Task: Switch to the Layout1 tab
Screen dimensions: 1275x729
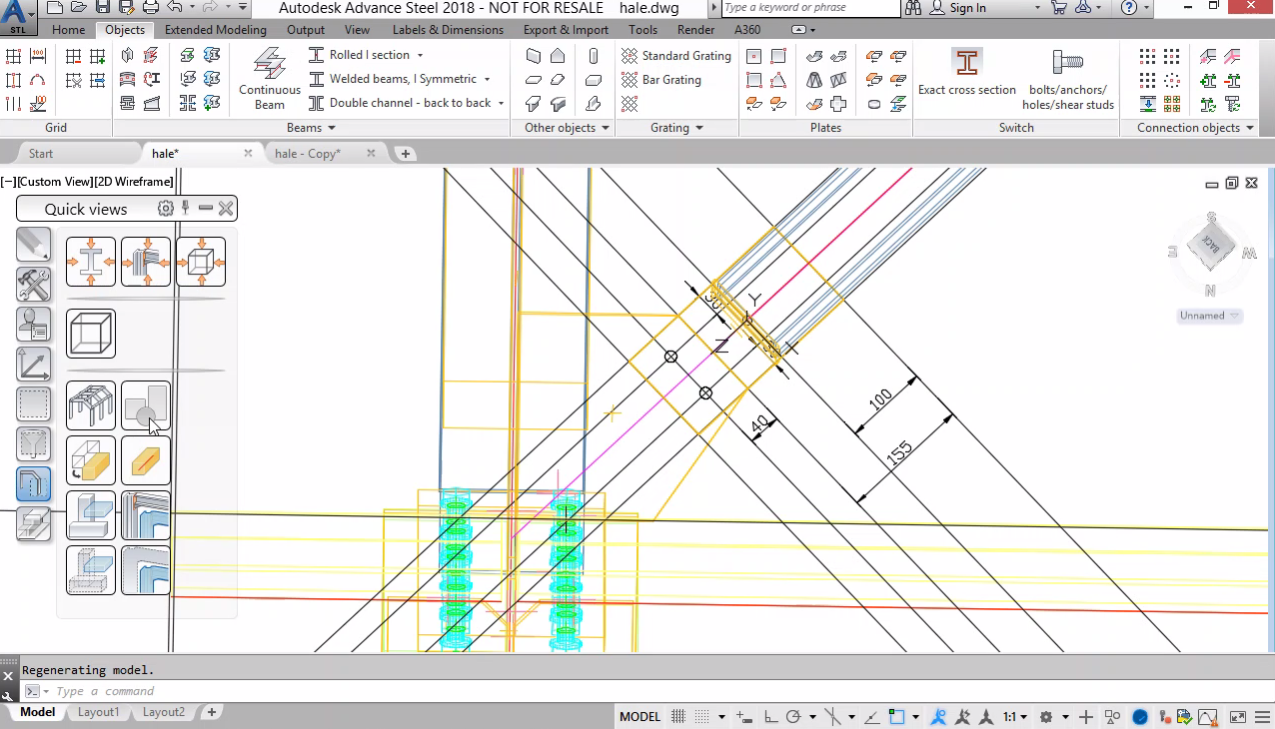Action: coord(99,713)
